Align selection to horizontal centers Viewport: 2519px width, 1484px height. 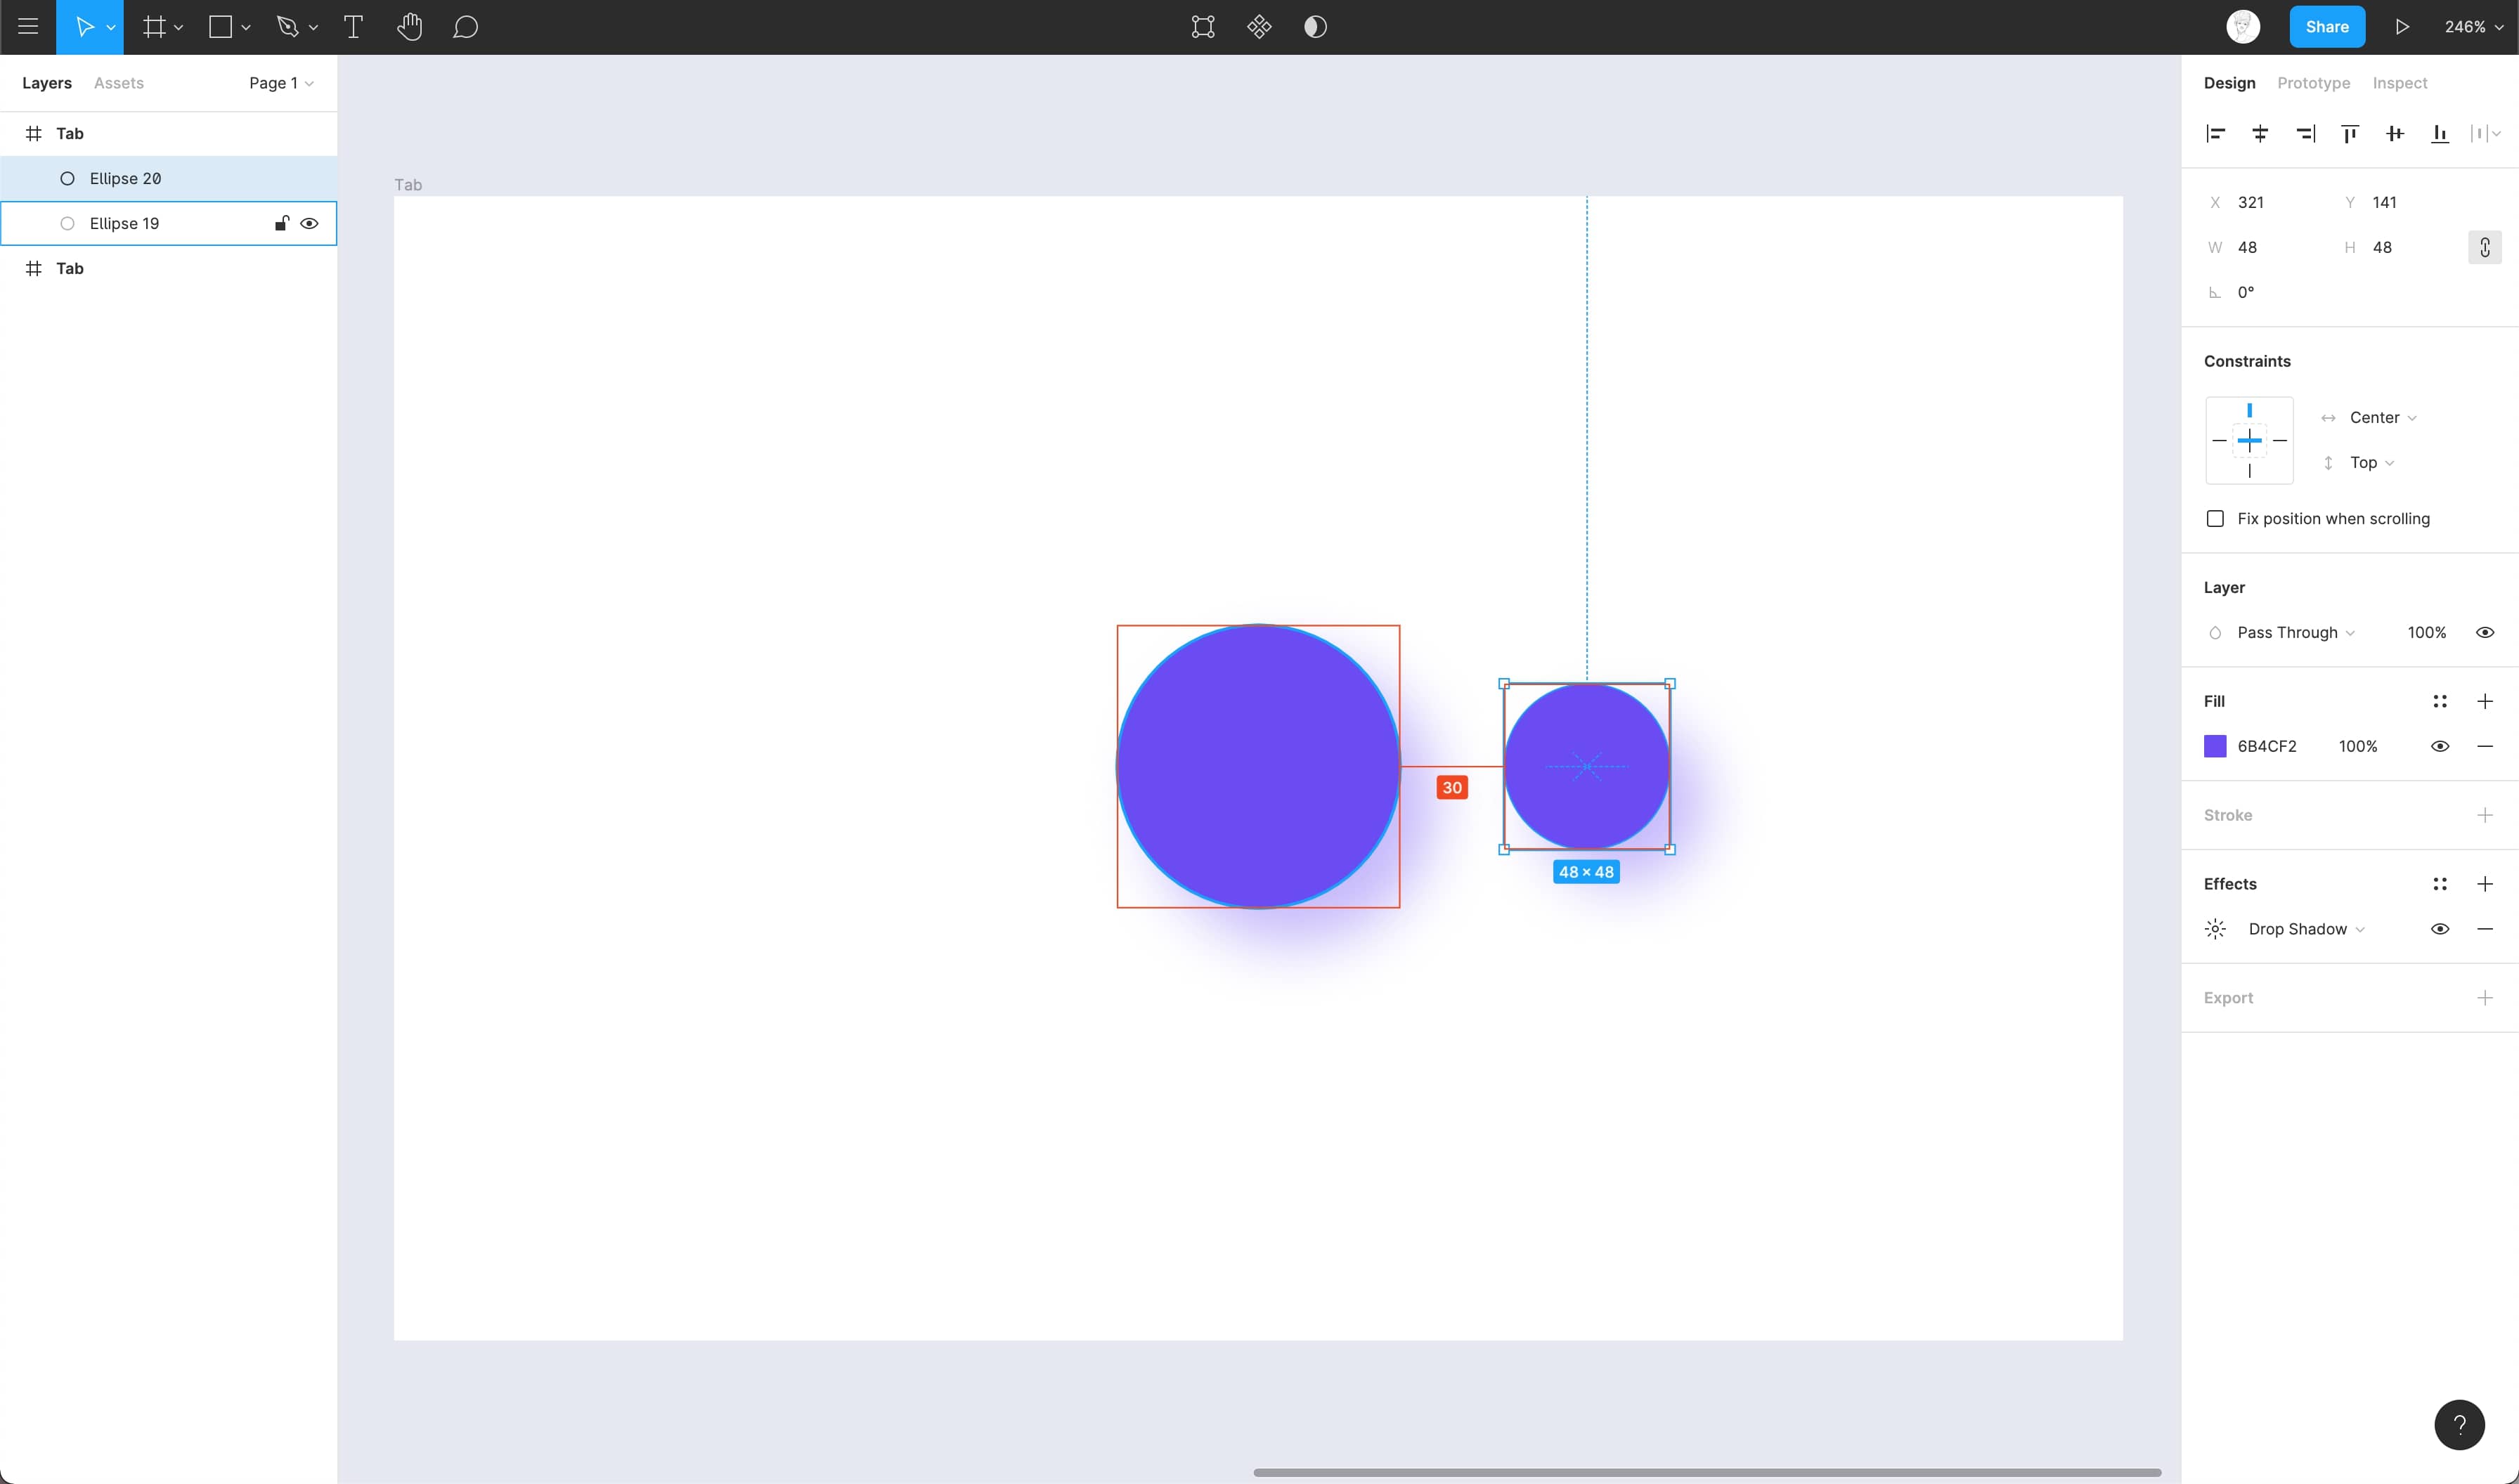coord(2260,133)
